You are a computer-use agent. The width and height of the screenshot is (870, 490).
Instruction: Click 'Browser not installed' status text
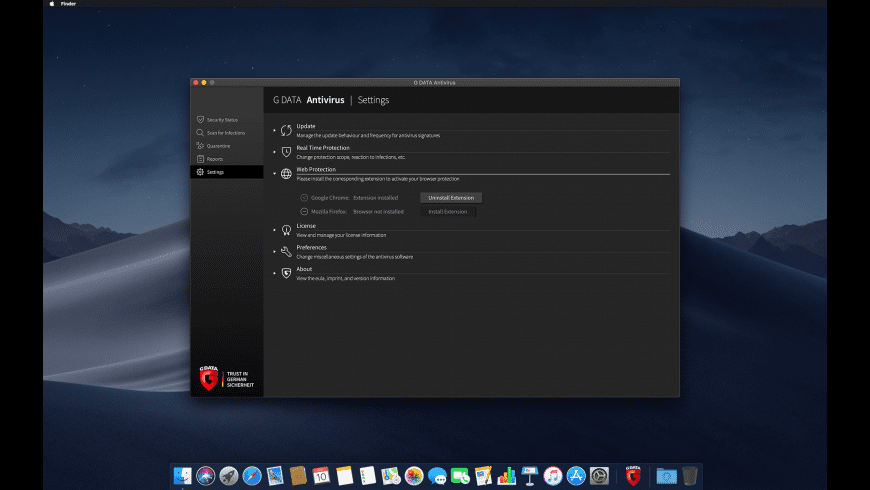[378, 211]
